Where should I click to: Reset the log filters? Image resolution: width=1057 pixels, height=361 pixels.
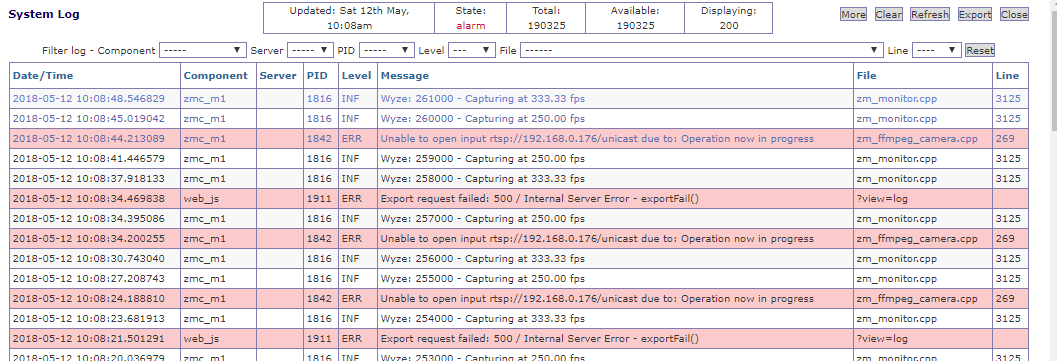pyautogui.click(x=979, y=50)
